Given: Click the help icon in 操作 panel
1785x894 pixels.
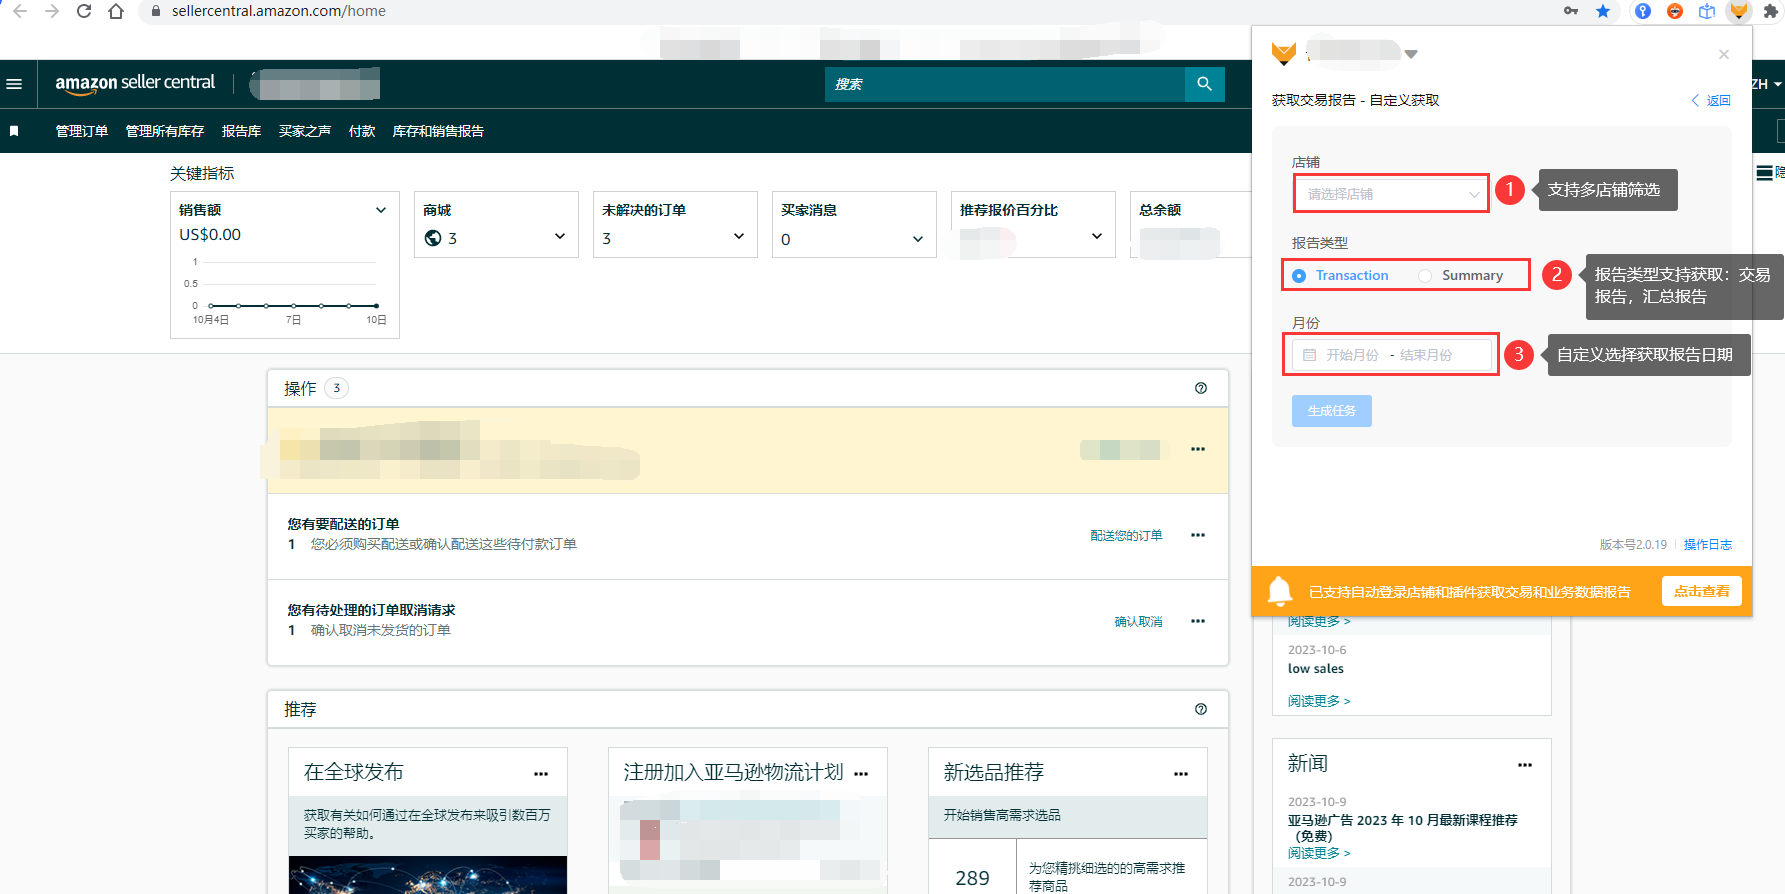Looking at the screenshot, I should point(1201,388).
